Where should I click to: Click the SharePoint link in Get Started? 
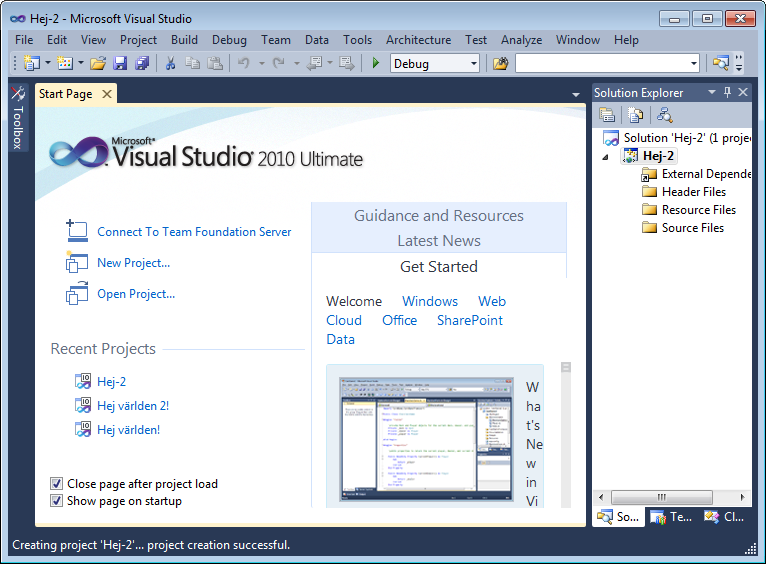[x=469, y=320]
